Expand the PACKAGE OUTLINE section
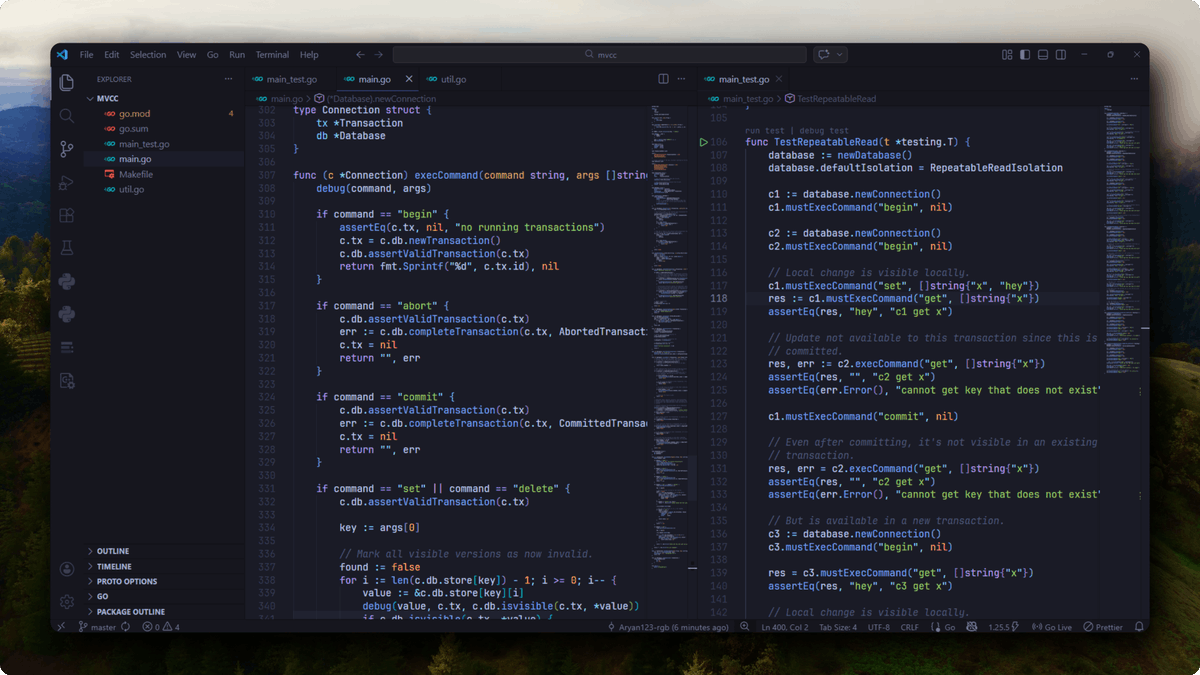The width and height of the screenshot is (1200, 675). [x=164, y=611]
